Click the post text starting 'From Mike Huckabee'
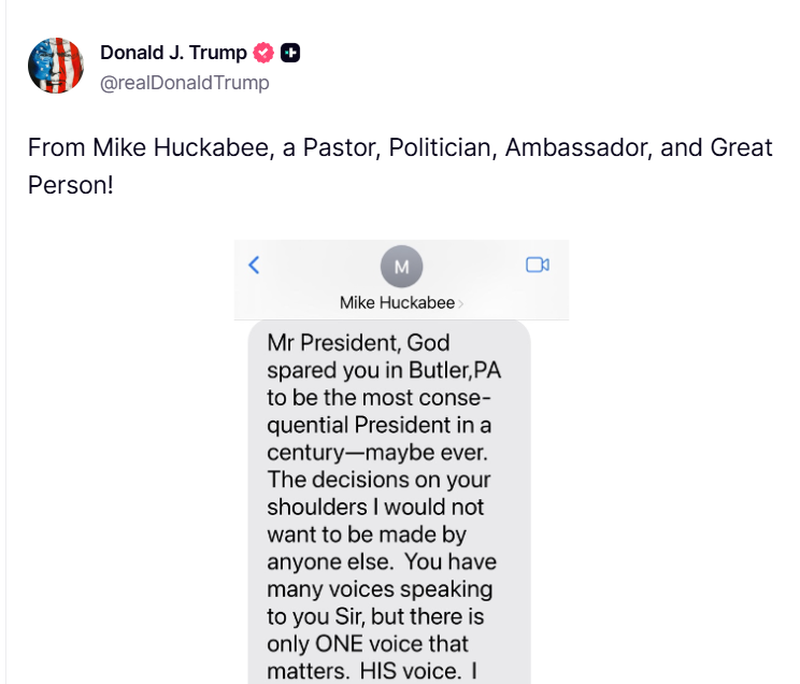 [400, 148]
